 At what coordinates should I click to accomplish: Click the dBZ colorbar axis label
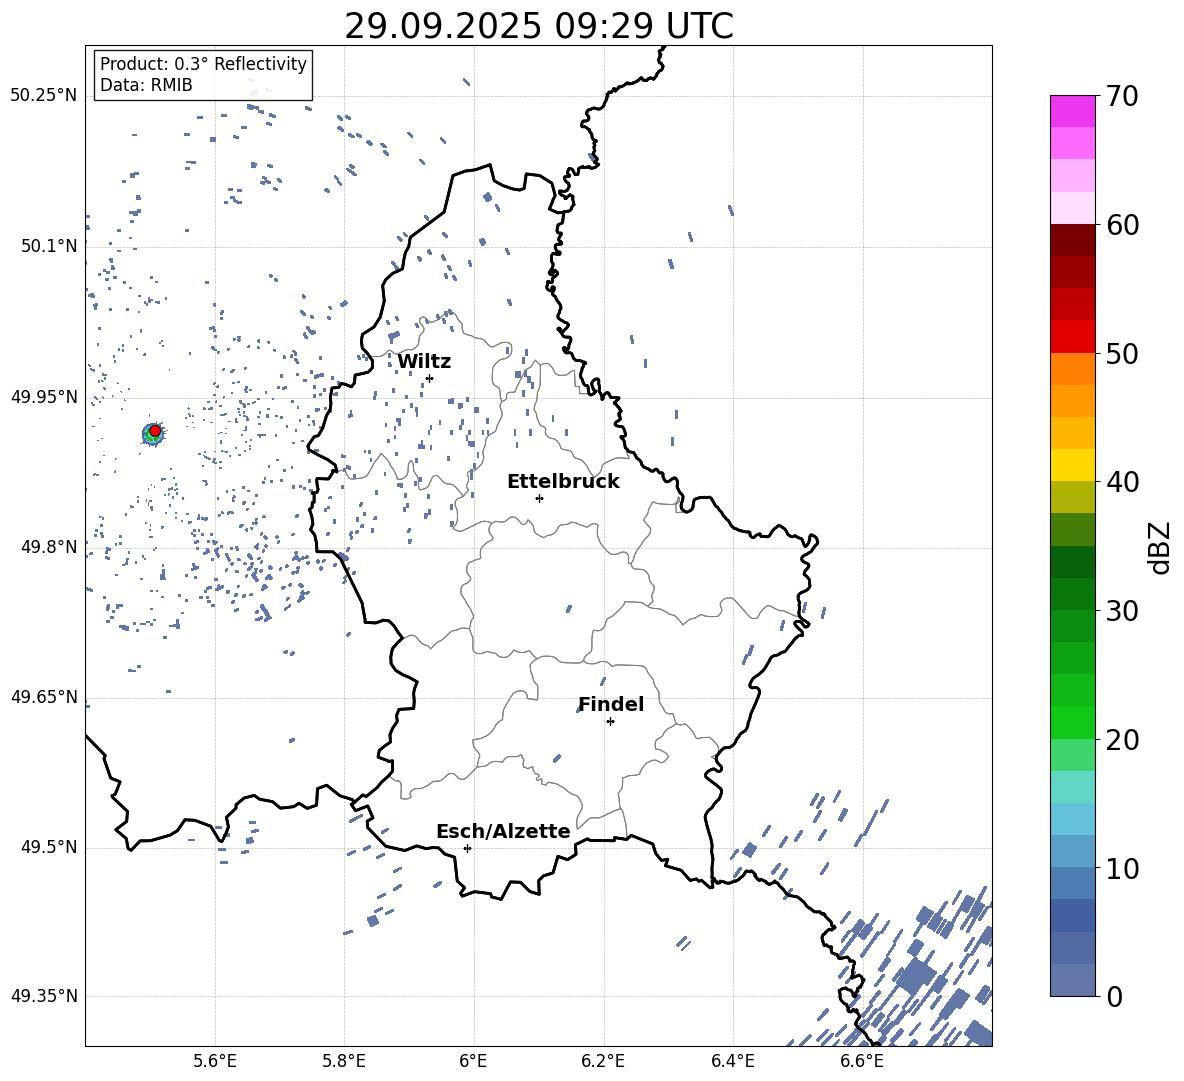(x=1161, y=547)
